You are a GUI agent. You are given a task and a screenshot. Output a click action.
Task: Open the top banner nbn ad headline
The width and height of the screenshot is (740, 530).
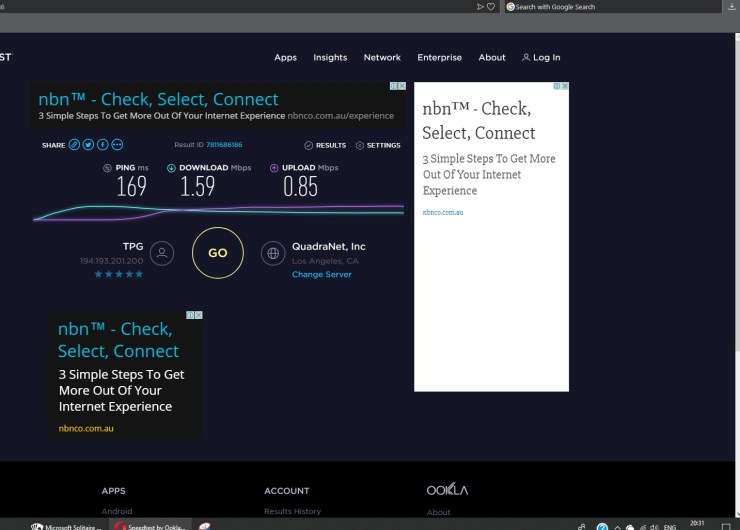[x=158, y=99]
